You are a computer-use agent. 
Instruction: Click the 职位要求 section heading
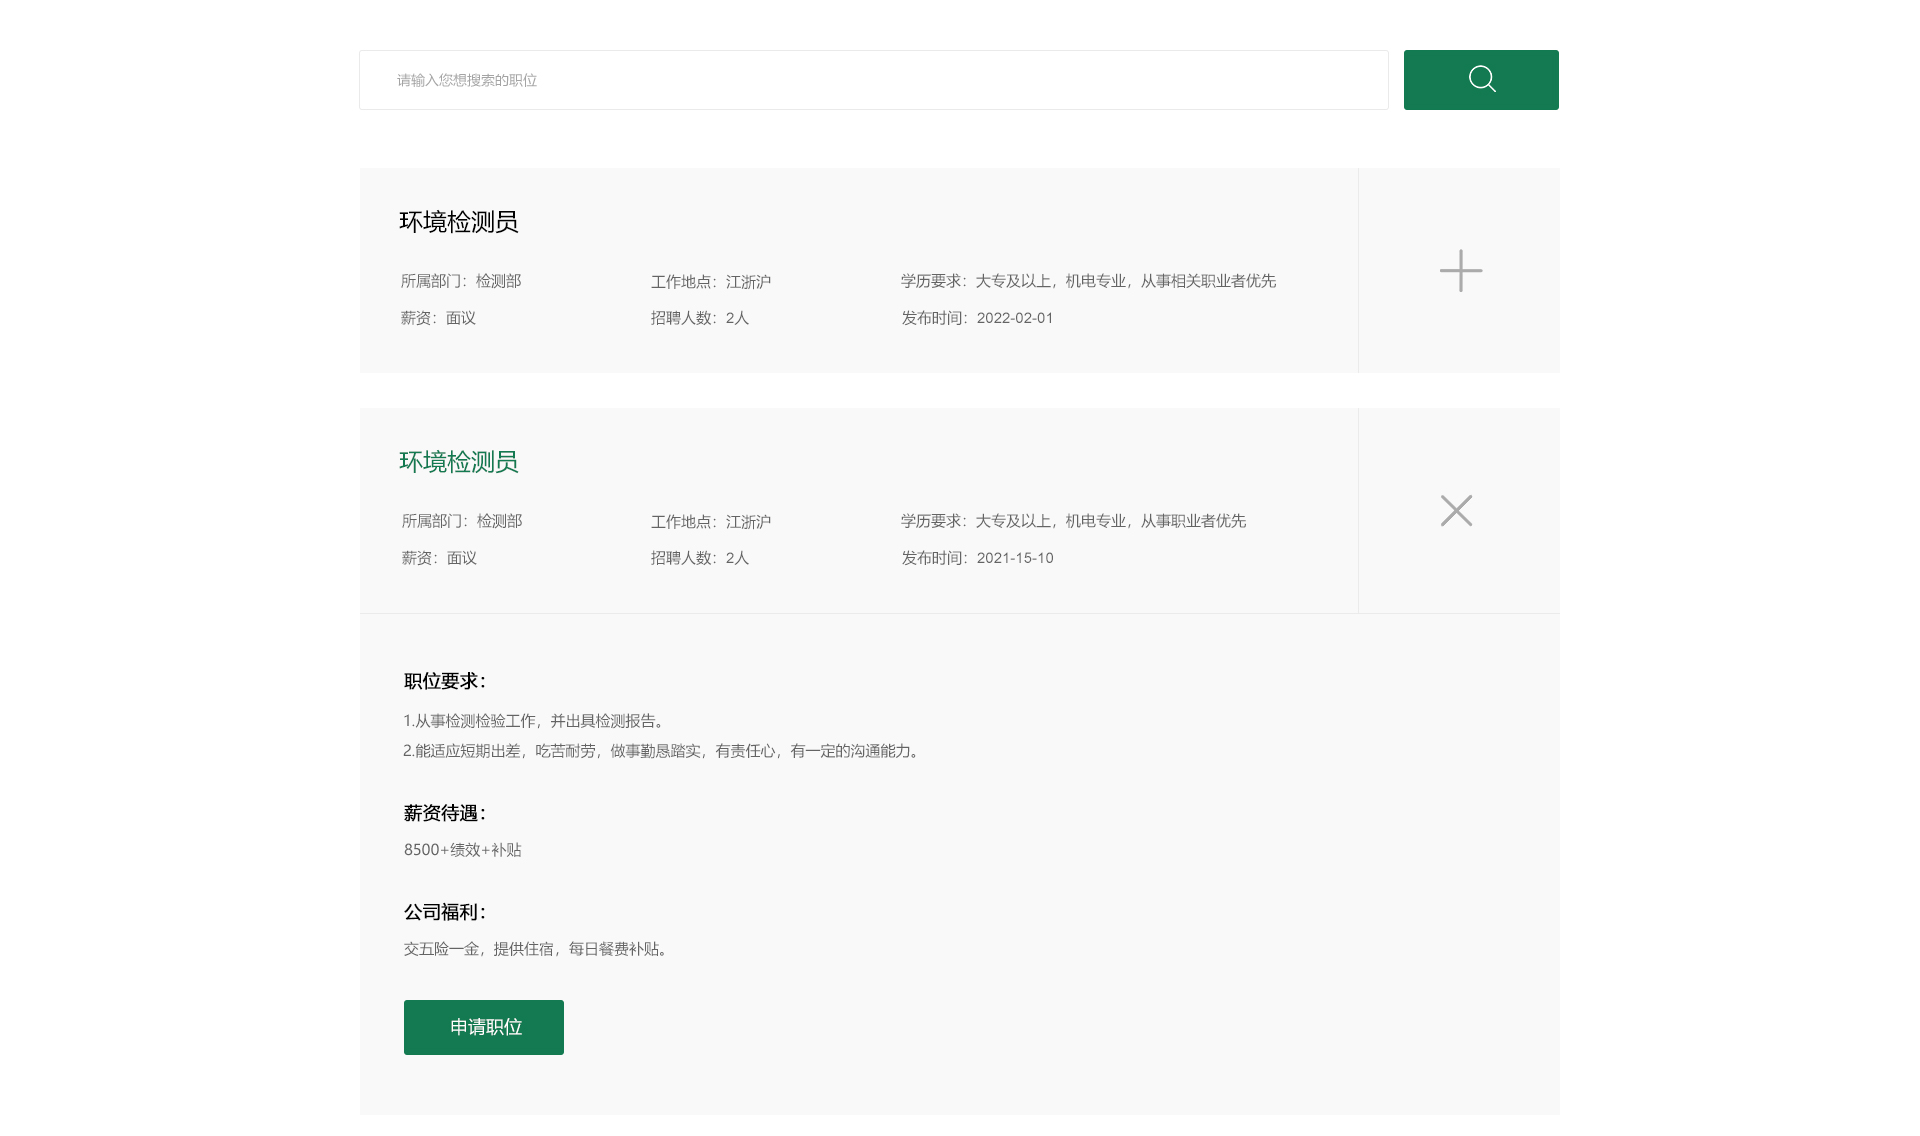click(445, 681)
